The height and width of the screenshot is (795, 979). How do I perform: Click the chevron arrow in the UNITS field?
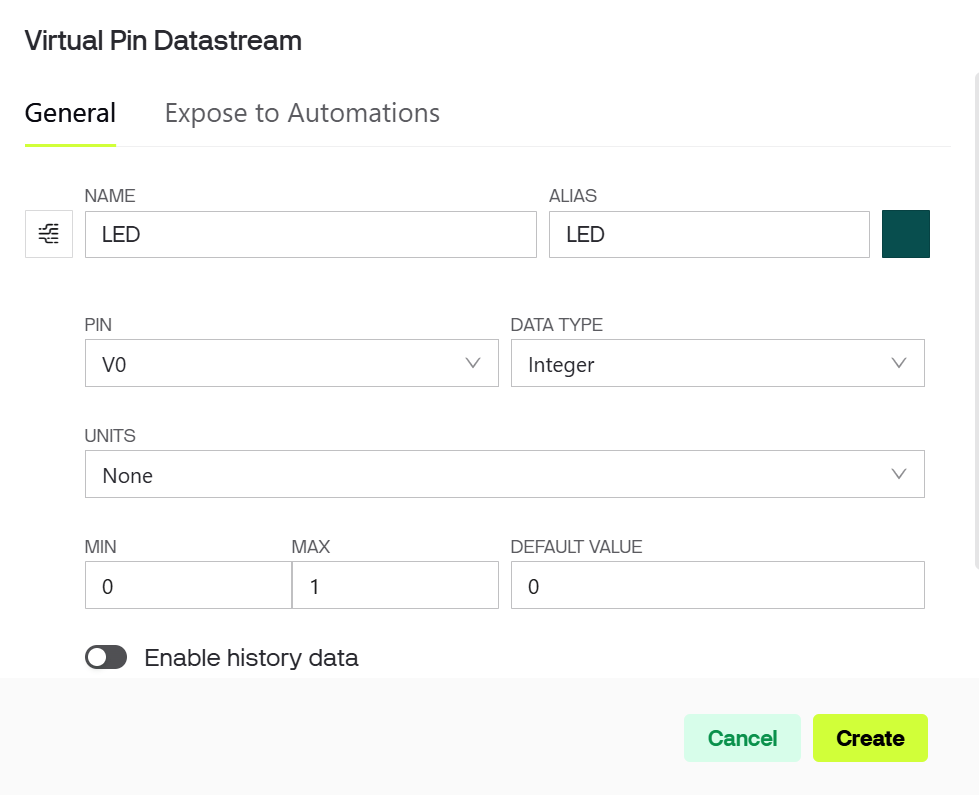pyautogui.click(x=899, y=474)
